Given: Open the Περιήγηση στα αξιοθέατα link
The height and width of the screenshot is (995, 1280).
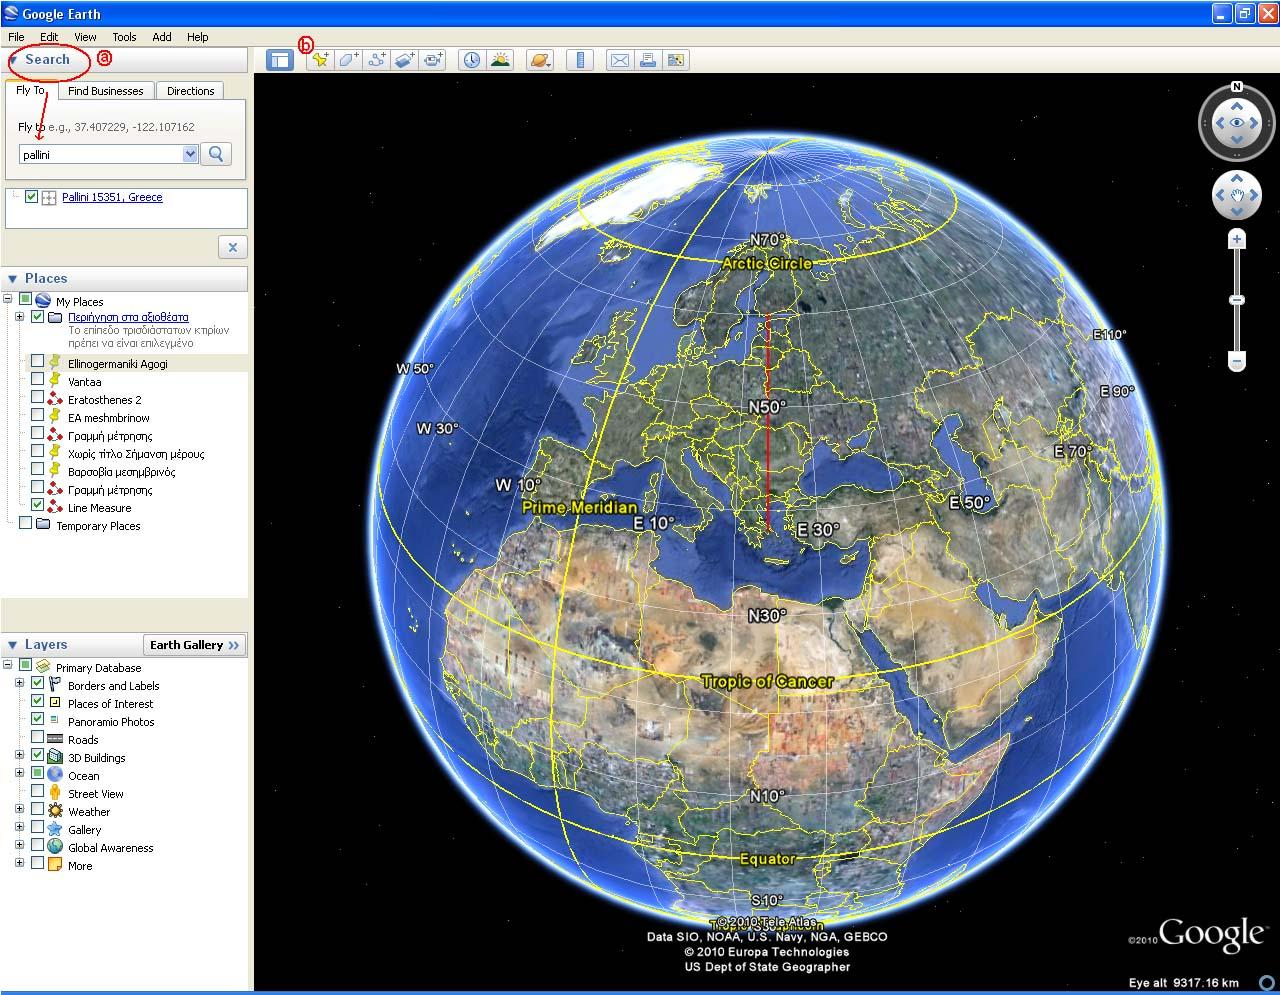Looking at the screenshot, I should 128,317.
